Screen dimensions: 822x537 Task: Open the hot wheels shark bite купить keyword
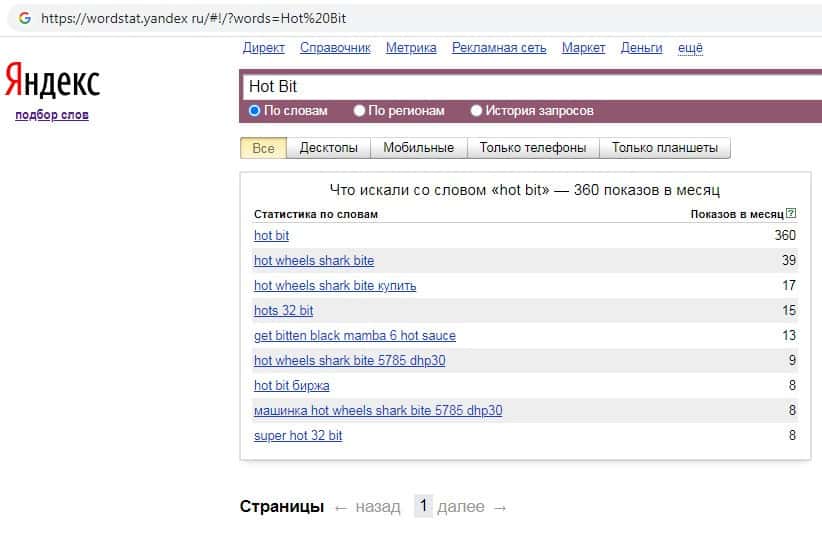pyautogui.click(x=335, y=285)
